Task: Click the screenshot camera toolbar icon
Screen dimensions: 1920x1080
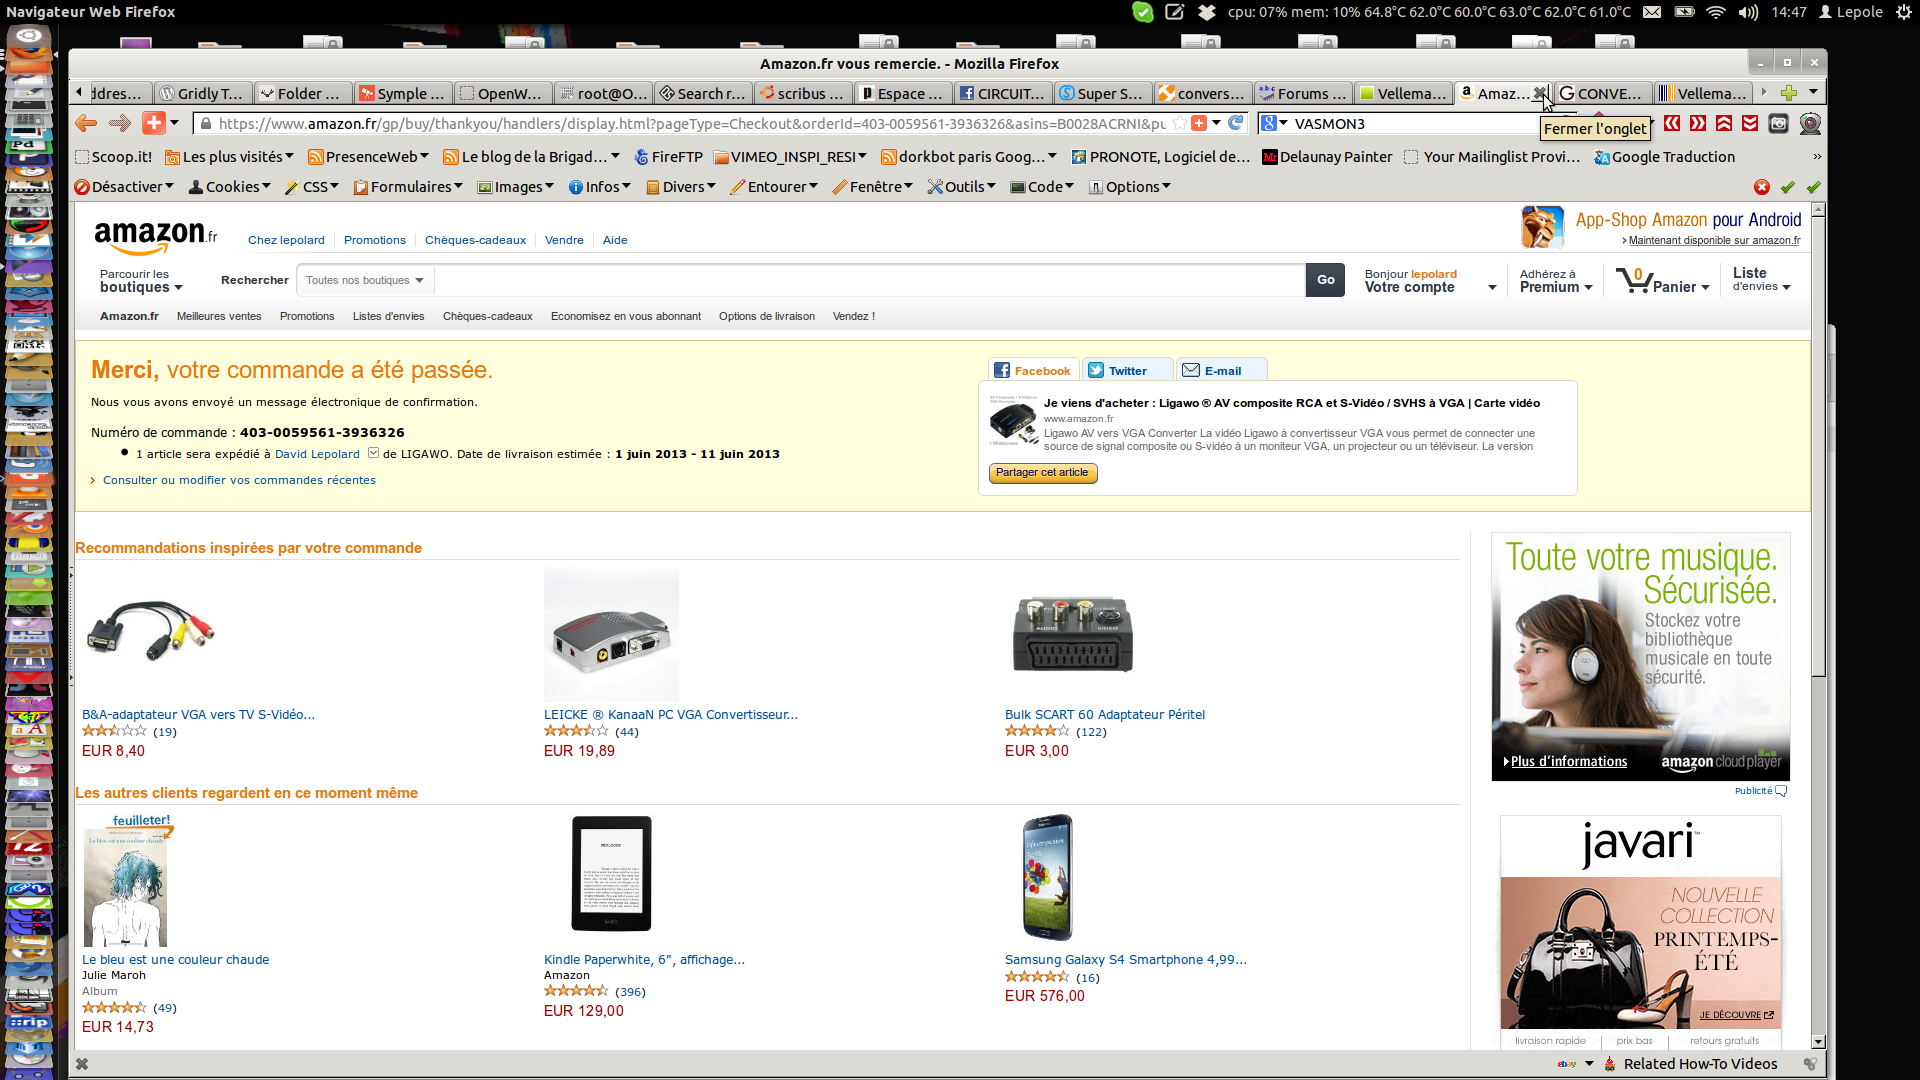Action: [x=1778, y=123]
